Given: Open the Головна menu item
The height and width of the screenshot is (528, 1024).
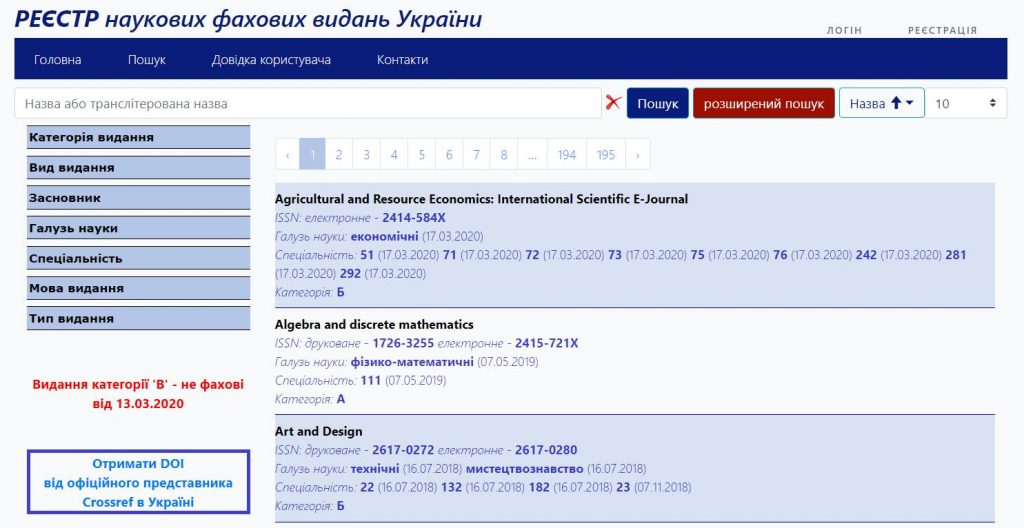Looking at the screenshot, I should point(58,60).
